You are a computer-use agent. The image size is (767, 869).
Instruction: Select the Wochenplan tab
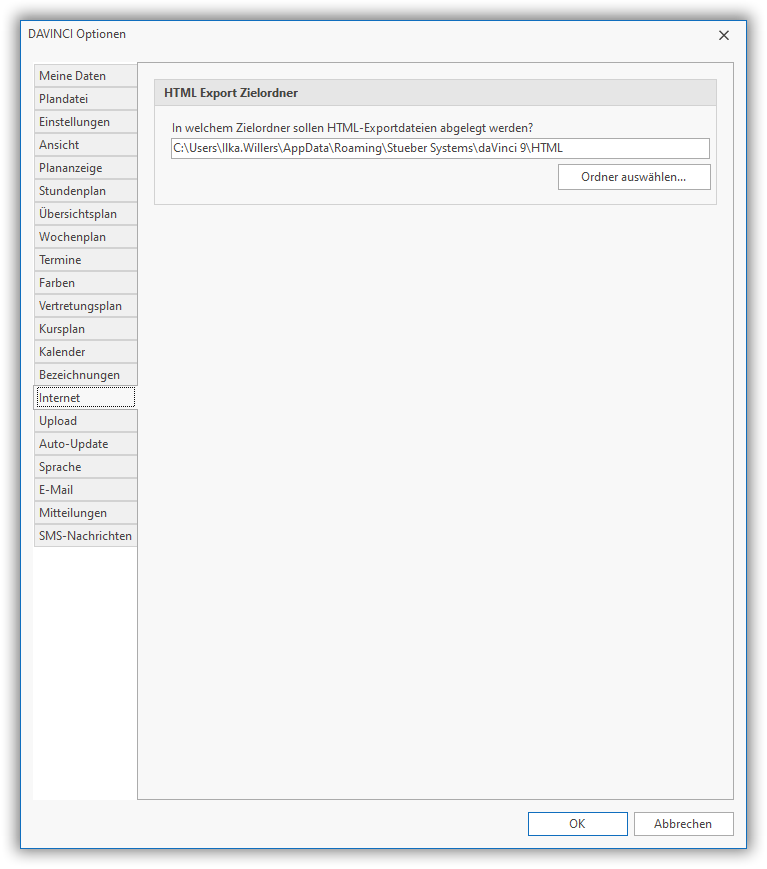(85, 237)
